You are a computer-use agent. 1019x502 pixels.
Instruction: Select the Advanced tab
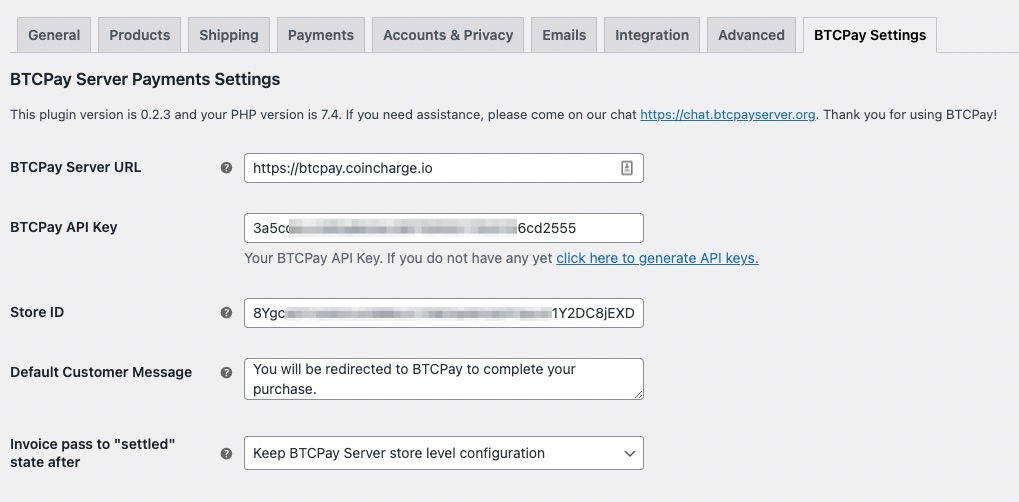click(751, 35)
